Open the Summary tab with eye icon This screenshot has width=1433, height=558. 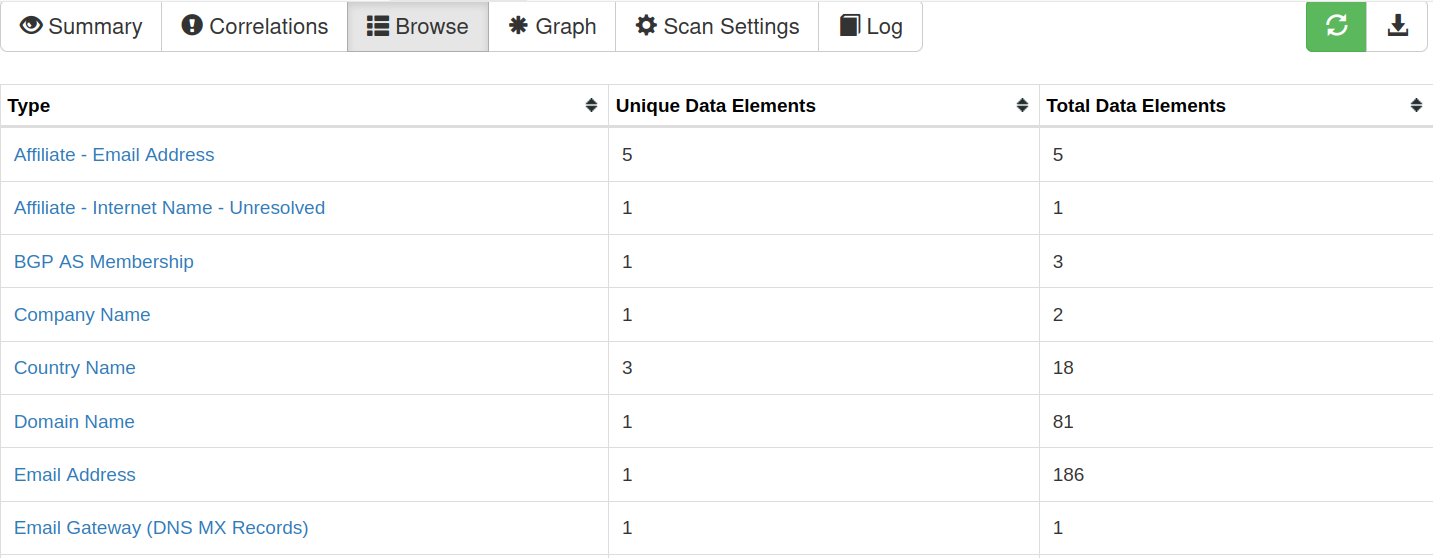(81, 26)
